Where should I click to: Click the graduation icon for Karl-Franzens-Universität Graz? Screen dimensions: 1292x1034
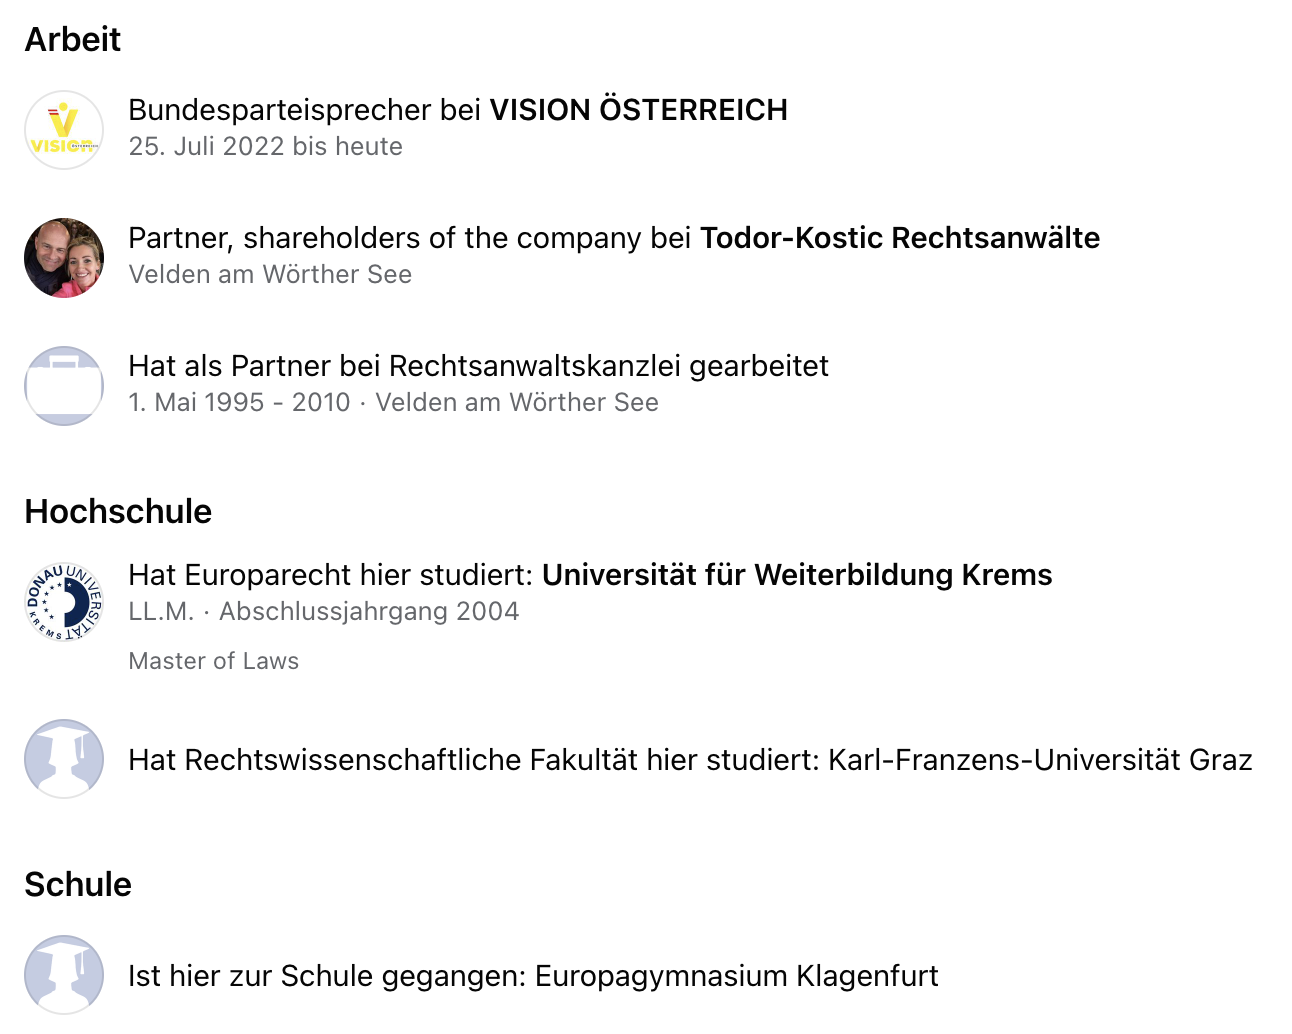coord(64,759)
